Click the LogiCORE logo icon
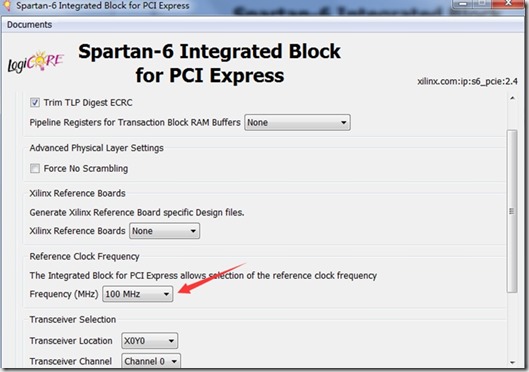The image size is (529, 372). (35, 62)
